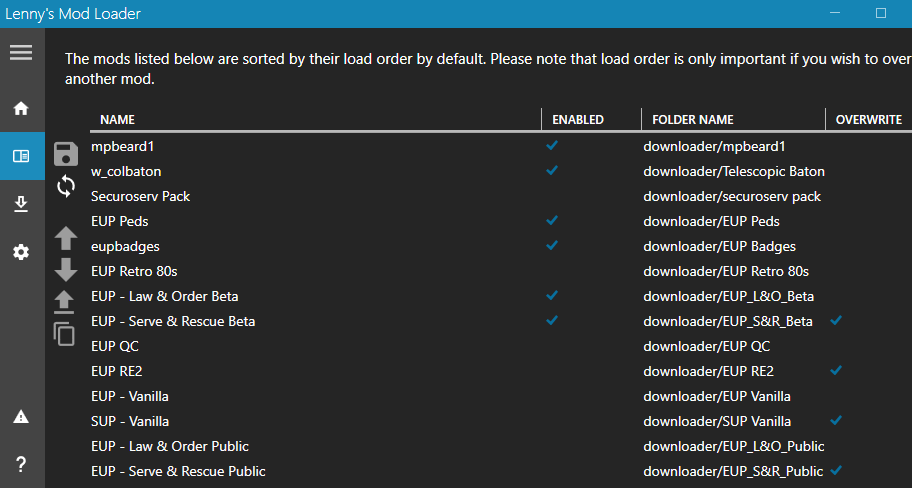Click the refresh mods list icon
Viewport: 912px width, 488px height.
point(66,186)
